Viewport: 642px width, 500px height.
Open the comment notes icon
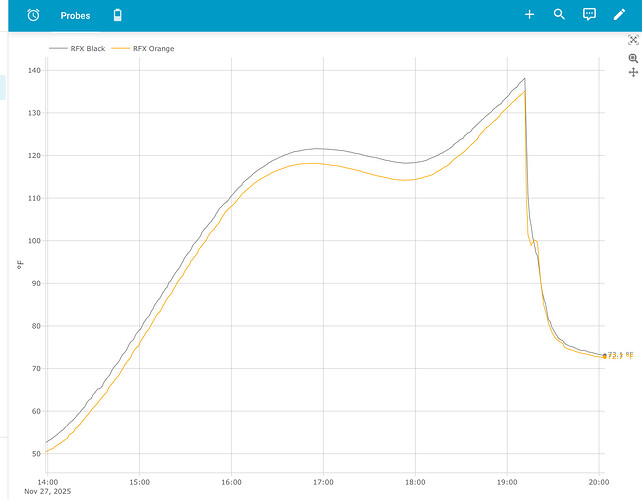click(x=589, y=14)
